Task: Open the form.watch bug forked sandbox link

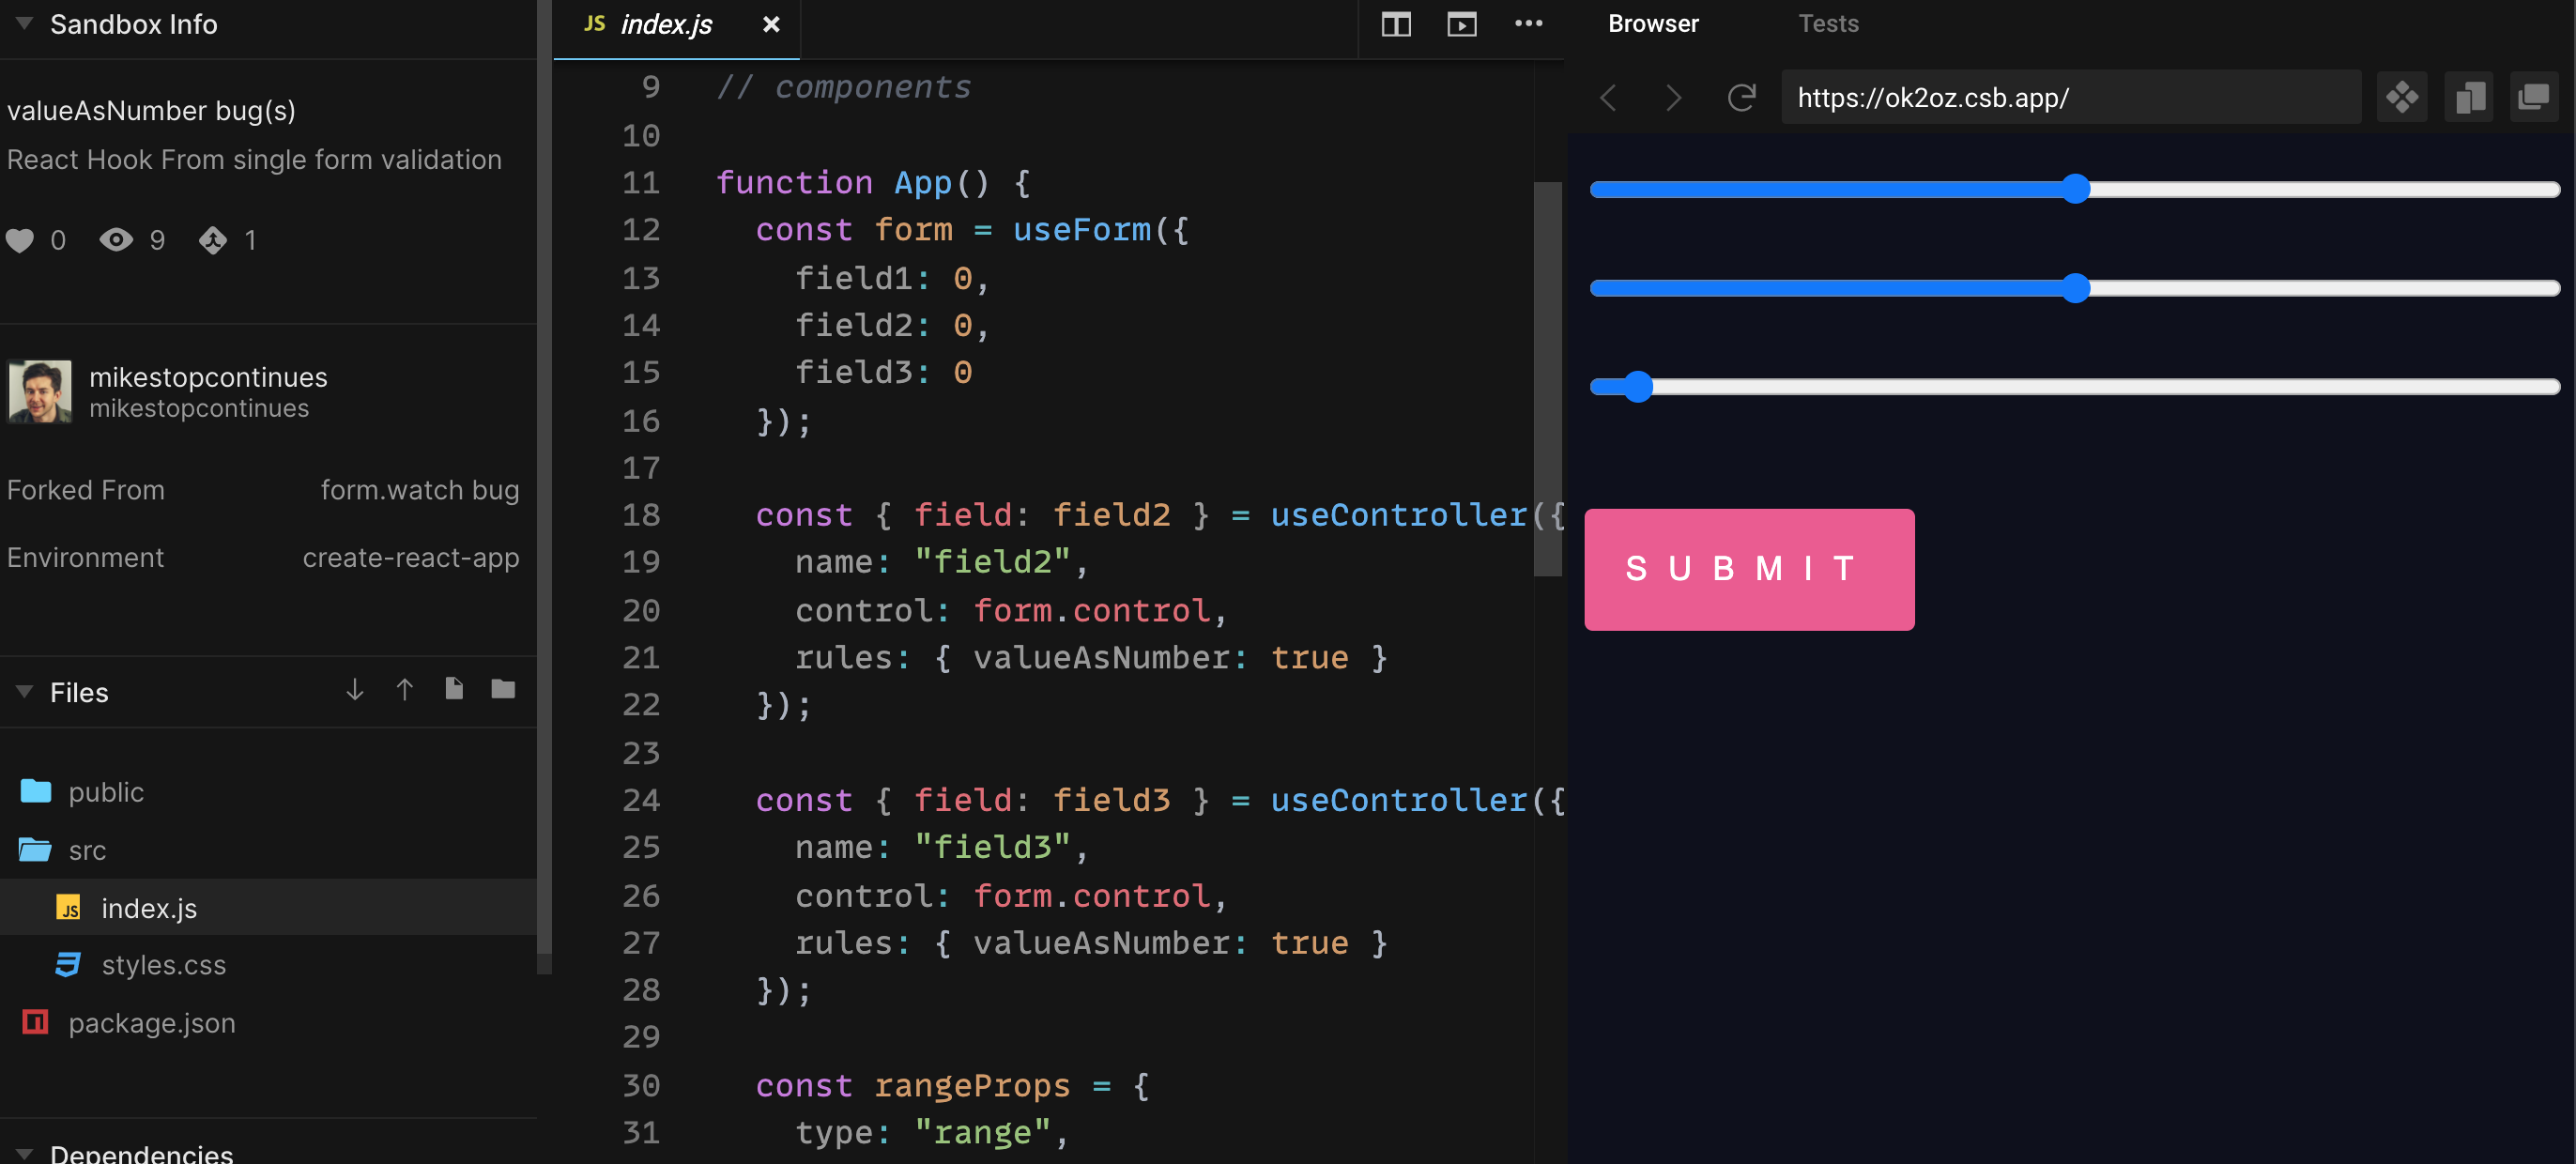Action: pos(420,489)
